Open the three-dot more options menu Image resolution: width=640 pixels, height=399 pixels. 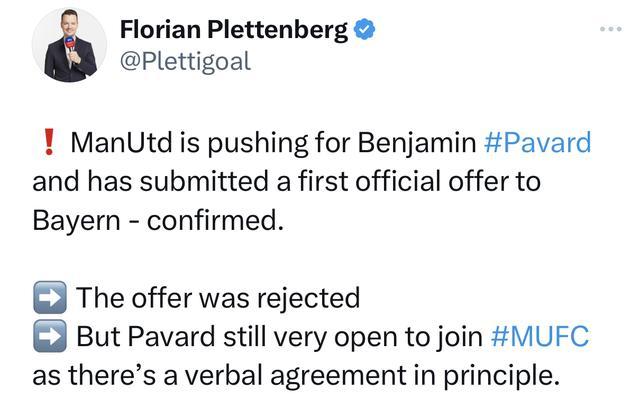pyautogui.click(x=611, y=29)
